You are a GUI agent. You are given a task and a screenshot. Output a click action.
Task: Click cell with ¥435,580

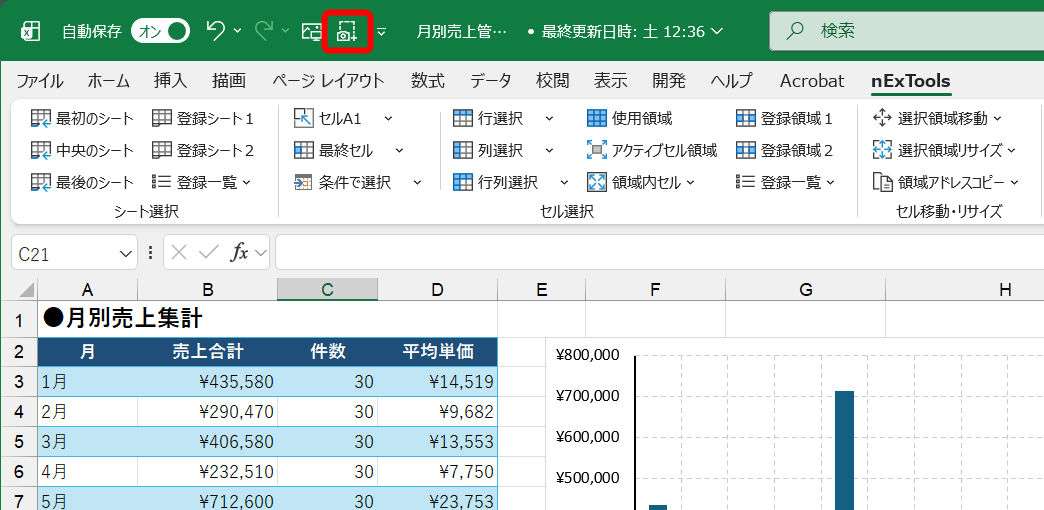208,382
